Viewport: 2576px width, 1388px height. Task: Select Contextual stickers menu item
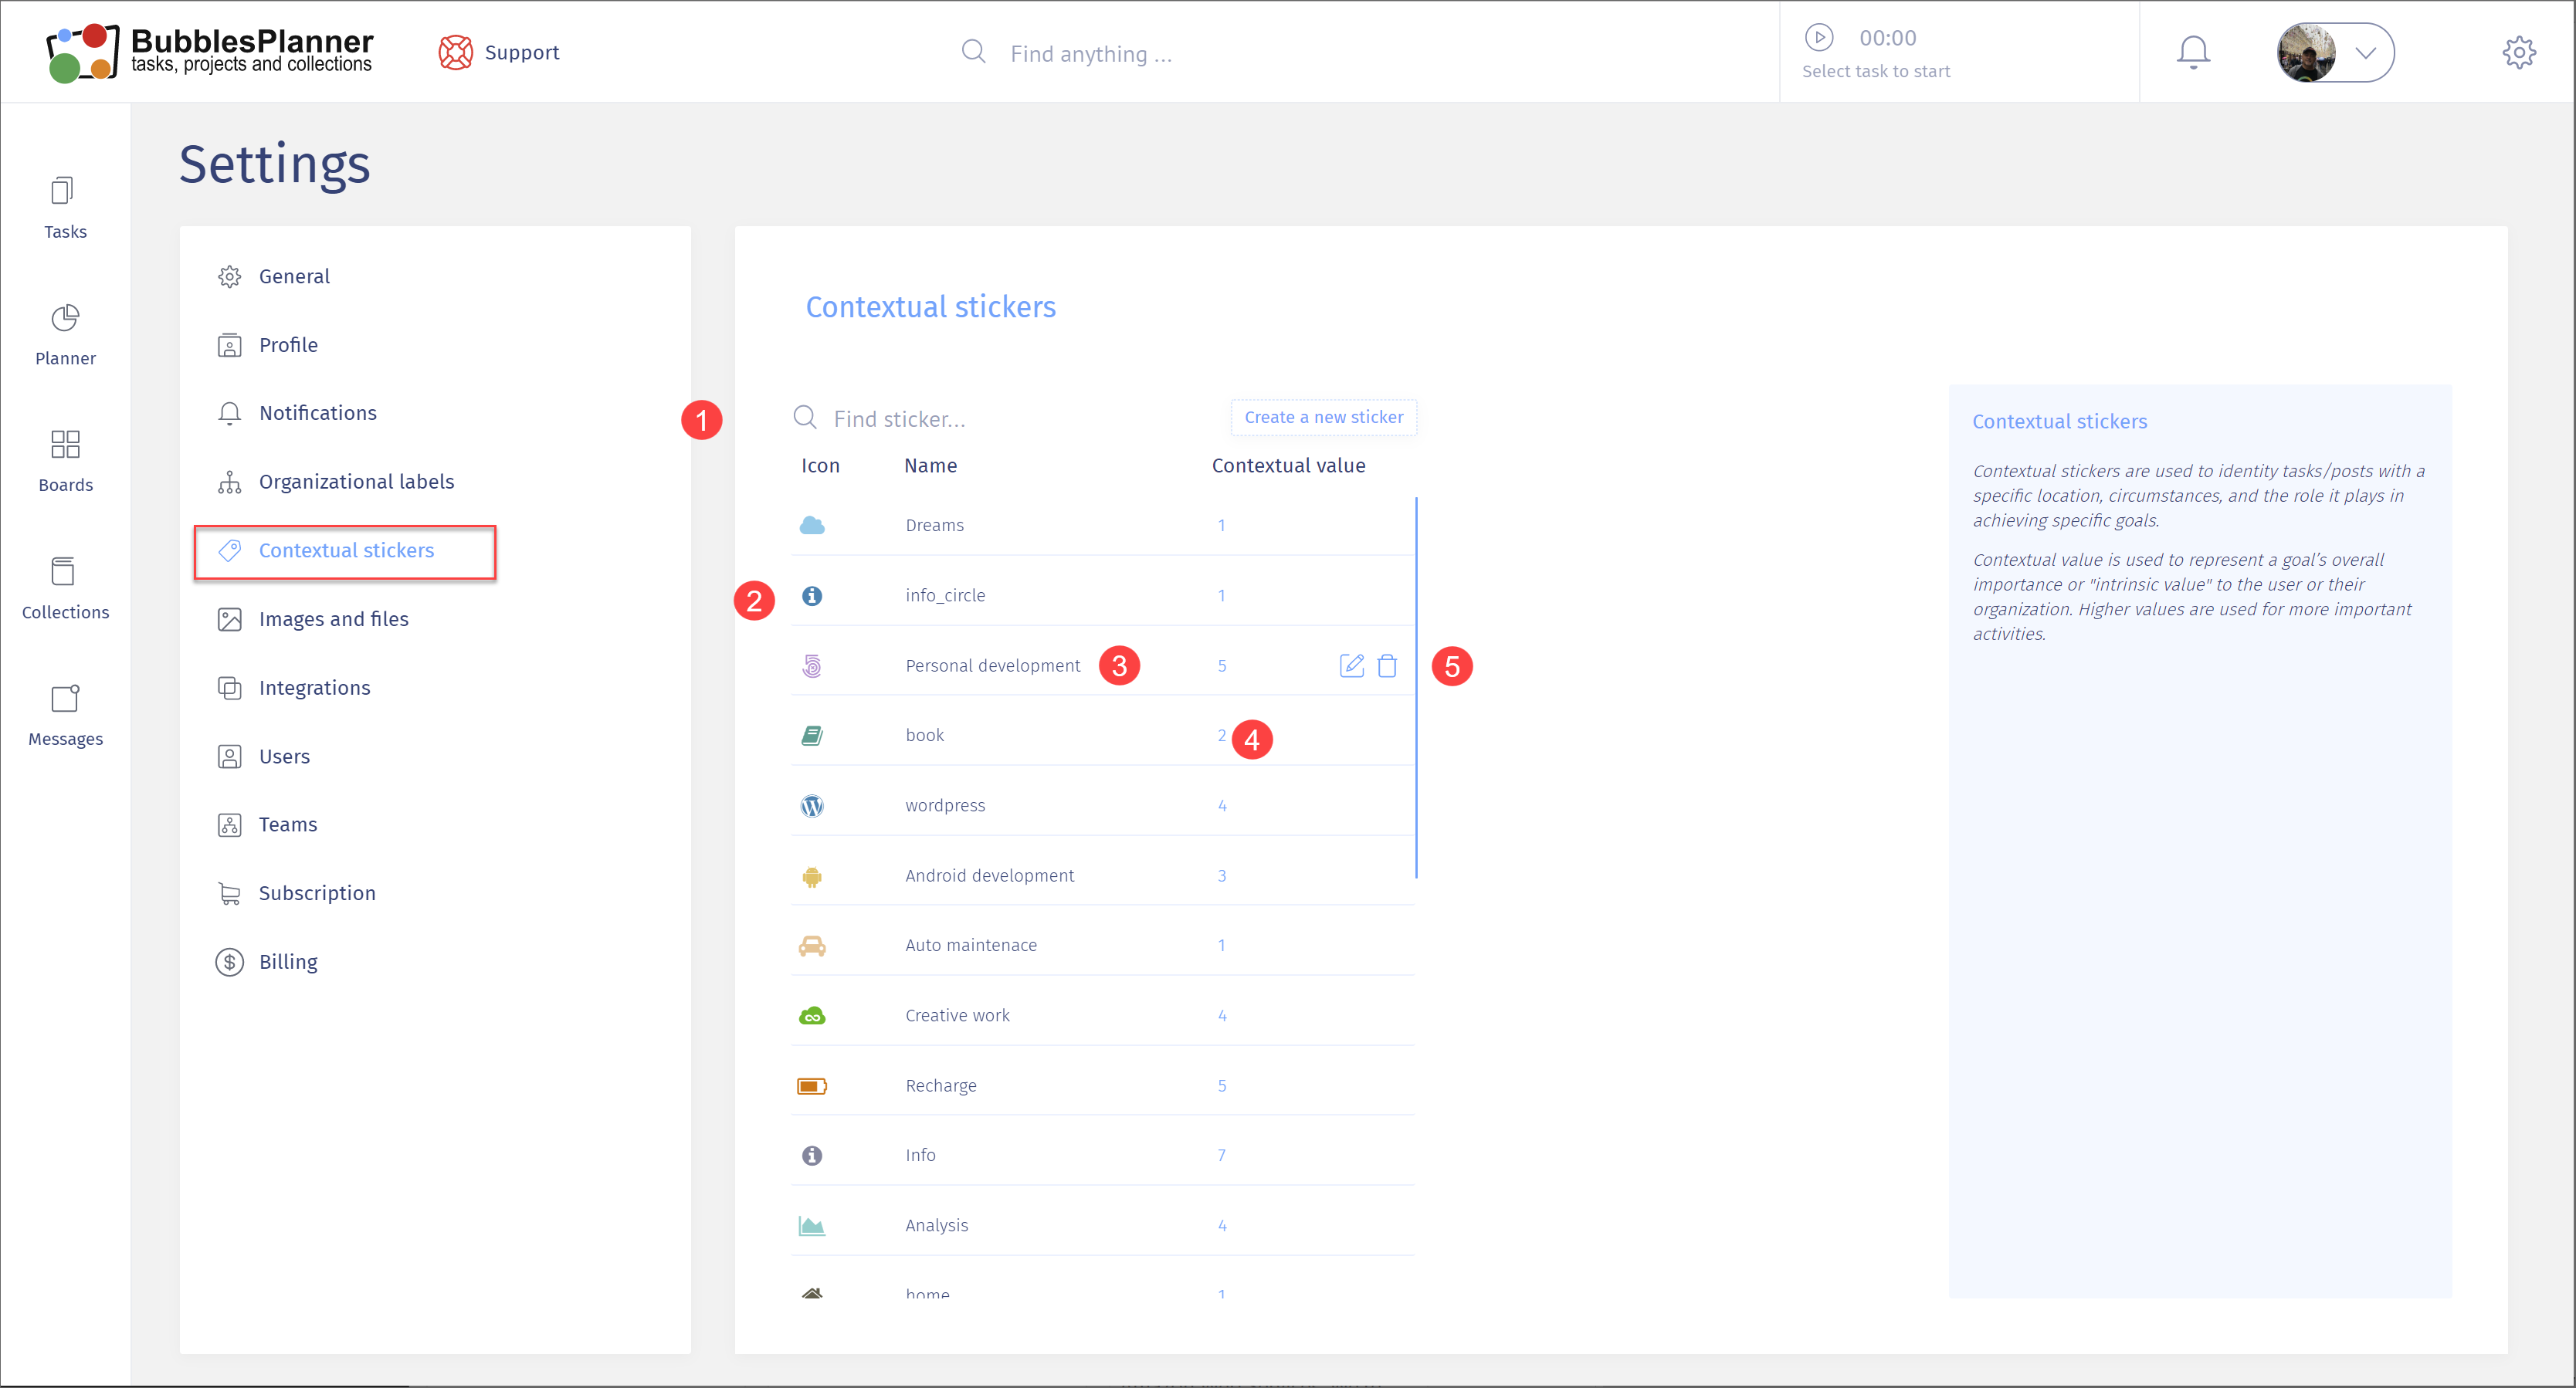click(345, 551)
